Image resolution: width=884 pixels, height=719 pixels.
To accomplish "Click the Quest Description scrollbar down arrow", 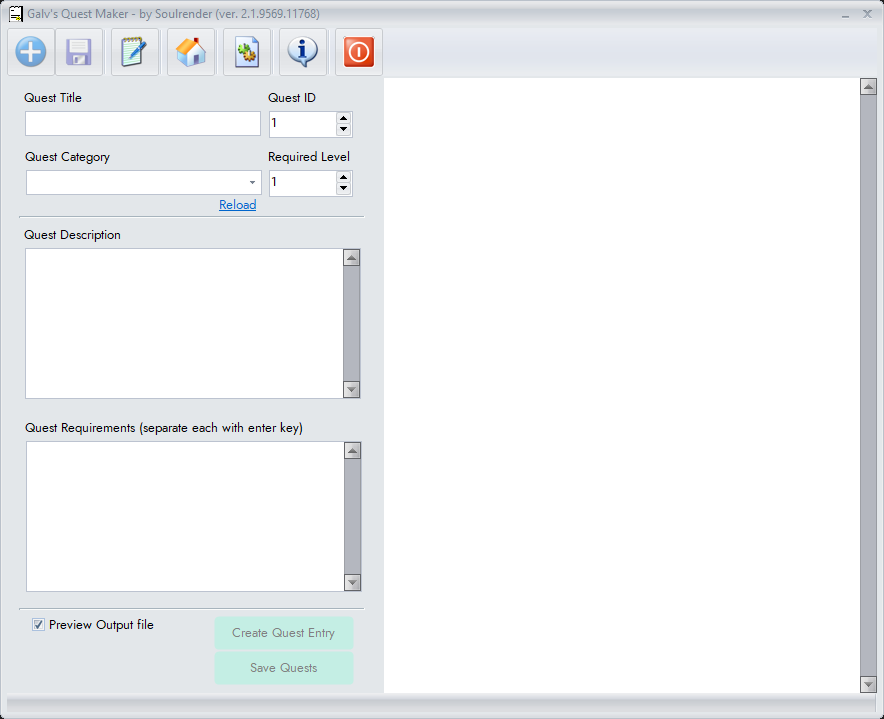I will click(x=352, y=390).
